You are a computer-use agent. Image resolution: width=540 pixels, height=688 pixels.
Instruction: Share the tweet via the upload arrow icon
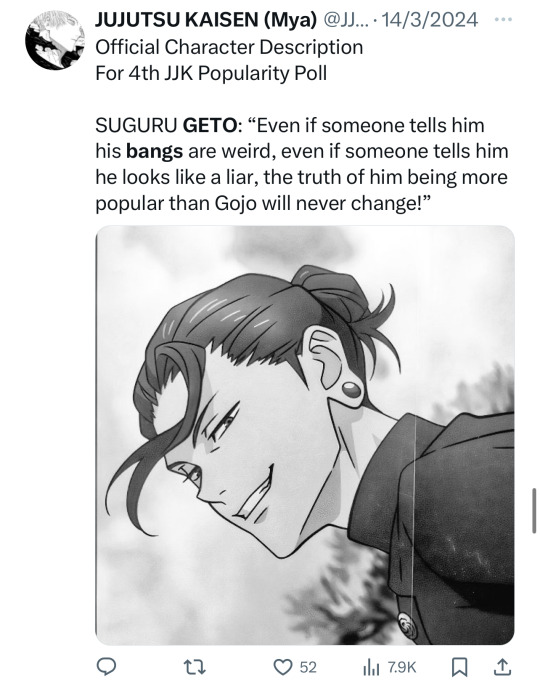point(502,667)
